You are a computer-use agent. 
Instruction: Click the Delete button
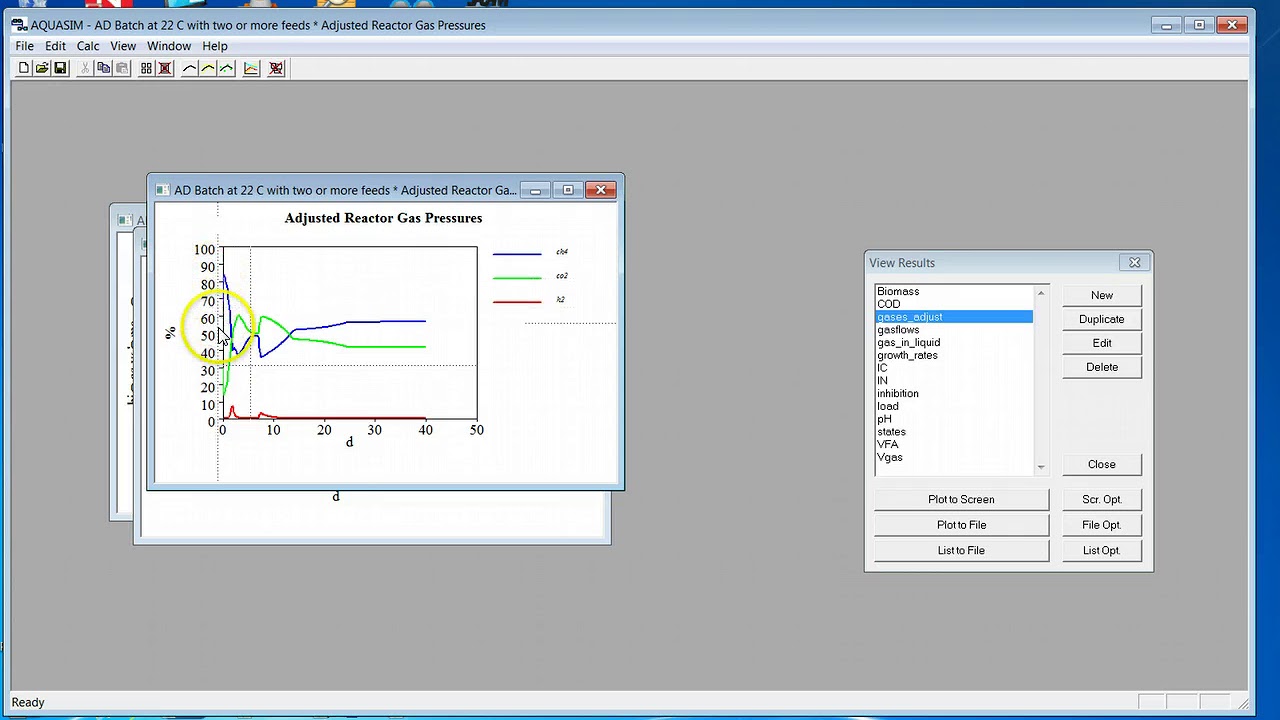click(1102, 367)
